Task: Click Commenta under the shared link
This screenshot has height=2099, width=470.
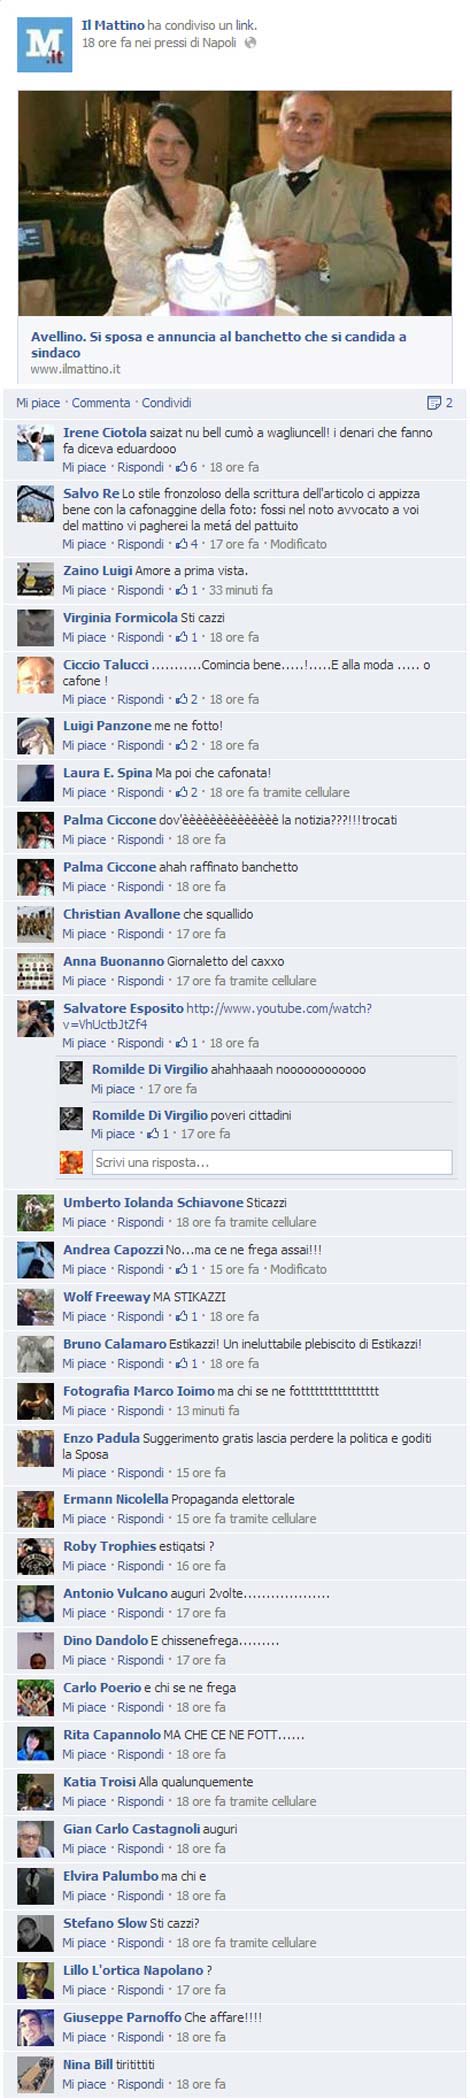Action: point(101,403)
